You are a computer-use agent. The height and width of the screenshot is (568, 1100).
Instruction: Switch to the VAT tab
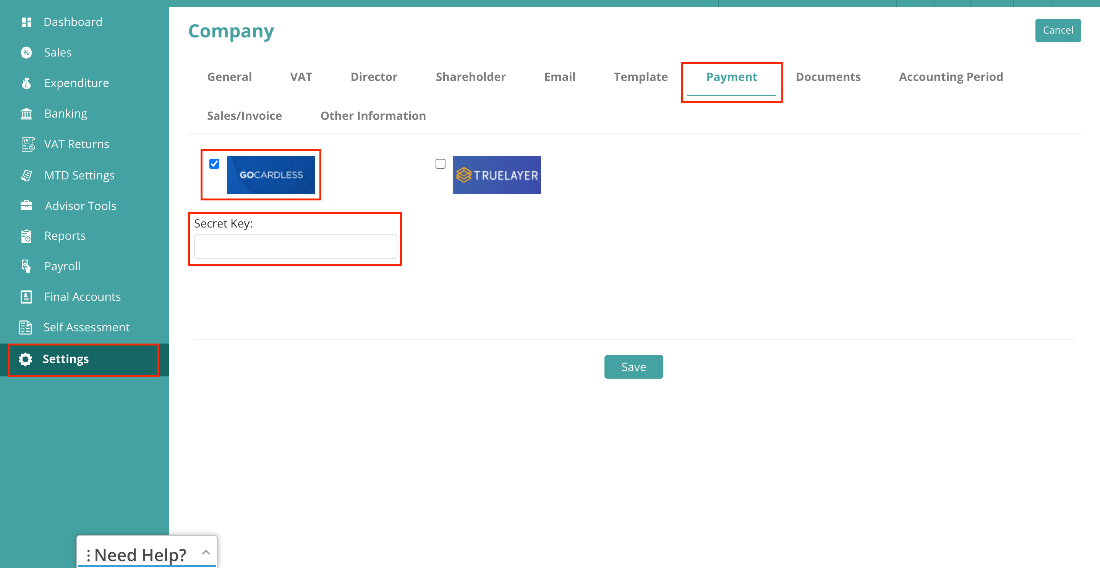(x=301, y=77)
